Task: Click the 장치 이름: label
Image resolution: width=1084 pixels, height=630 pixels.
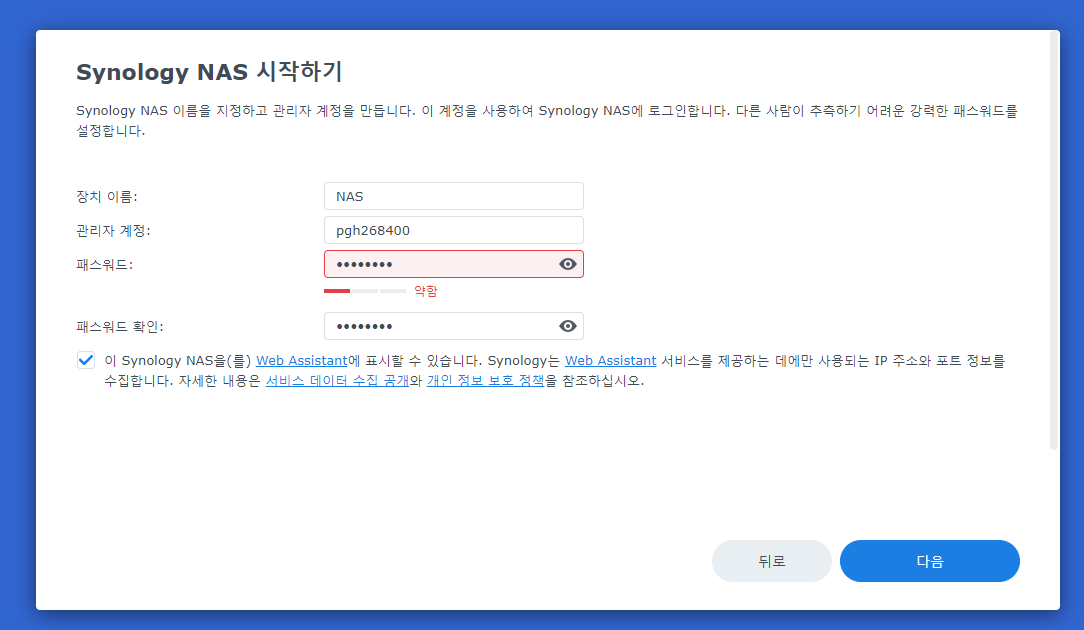Action: click(x=106, y=196)
